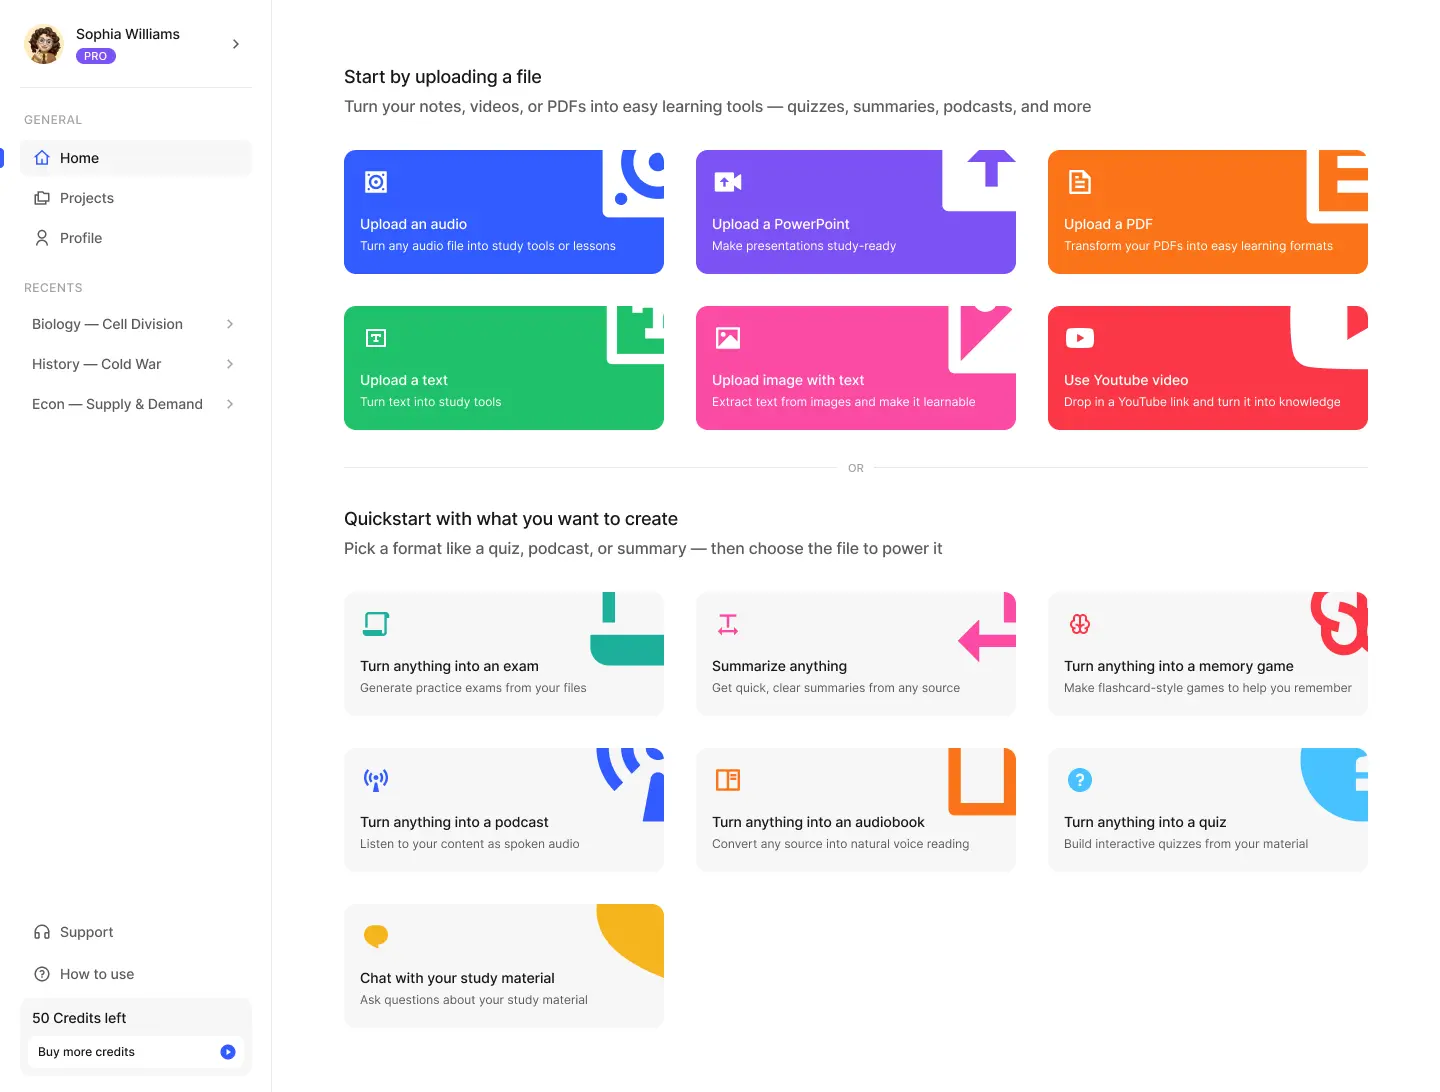Image resolution: width=1440 pixels, height=1092 pixels.
Task: Open the How to use link
Action: pyautogui.click(x=96, y=974)
